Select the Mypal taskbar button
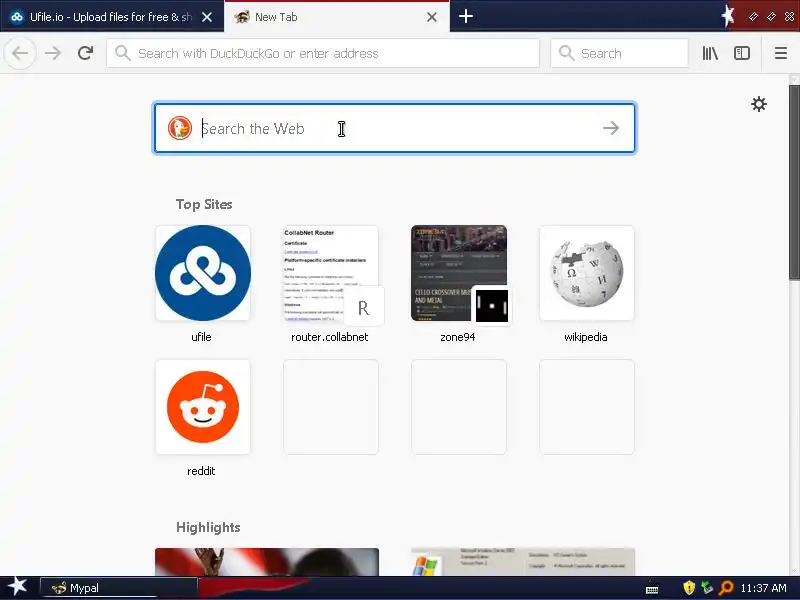The height and width of the screenshot is (600, 800). 118,588
